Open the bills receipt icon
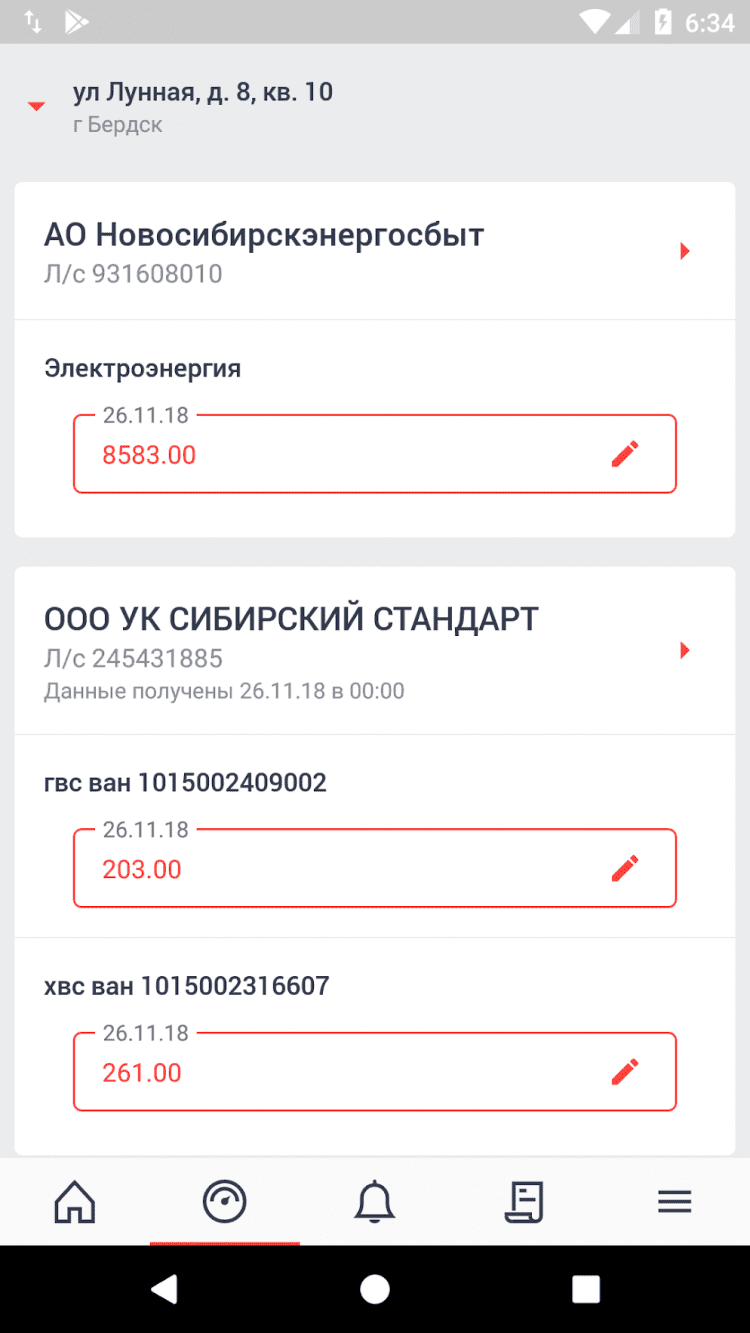This screenshot has width=750, height=1333. (524, 1201)
